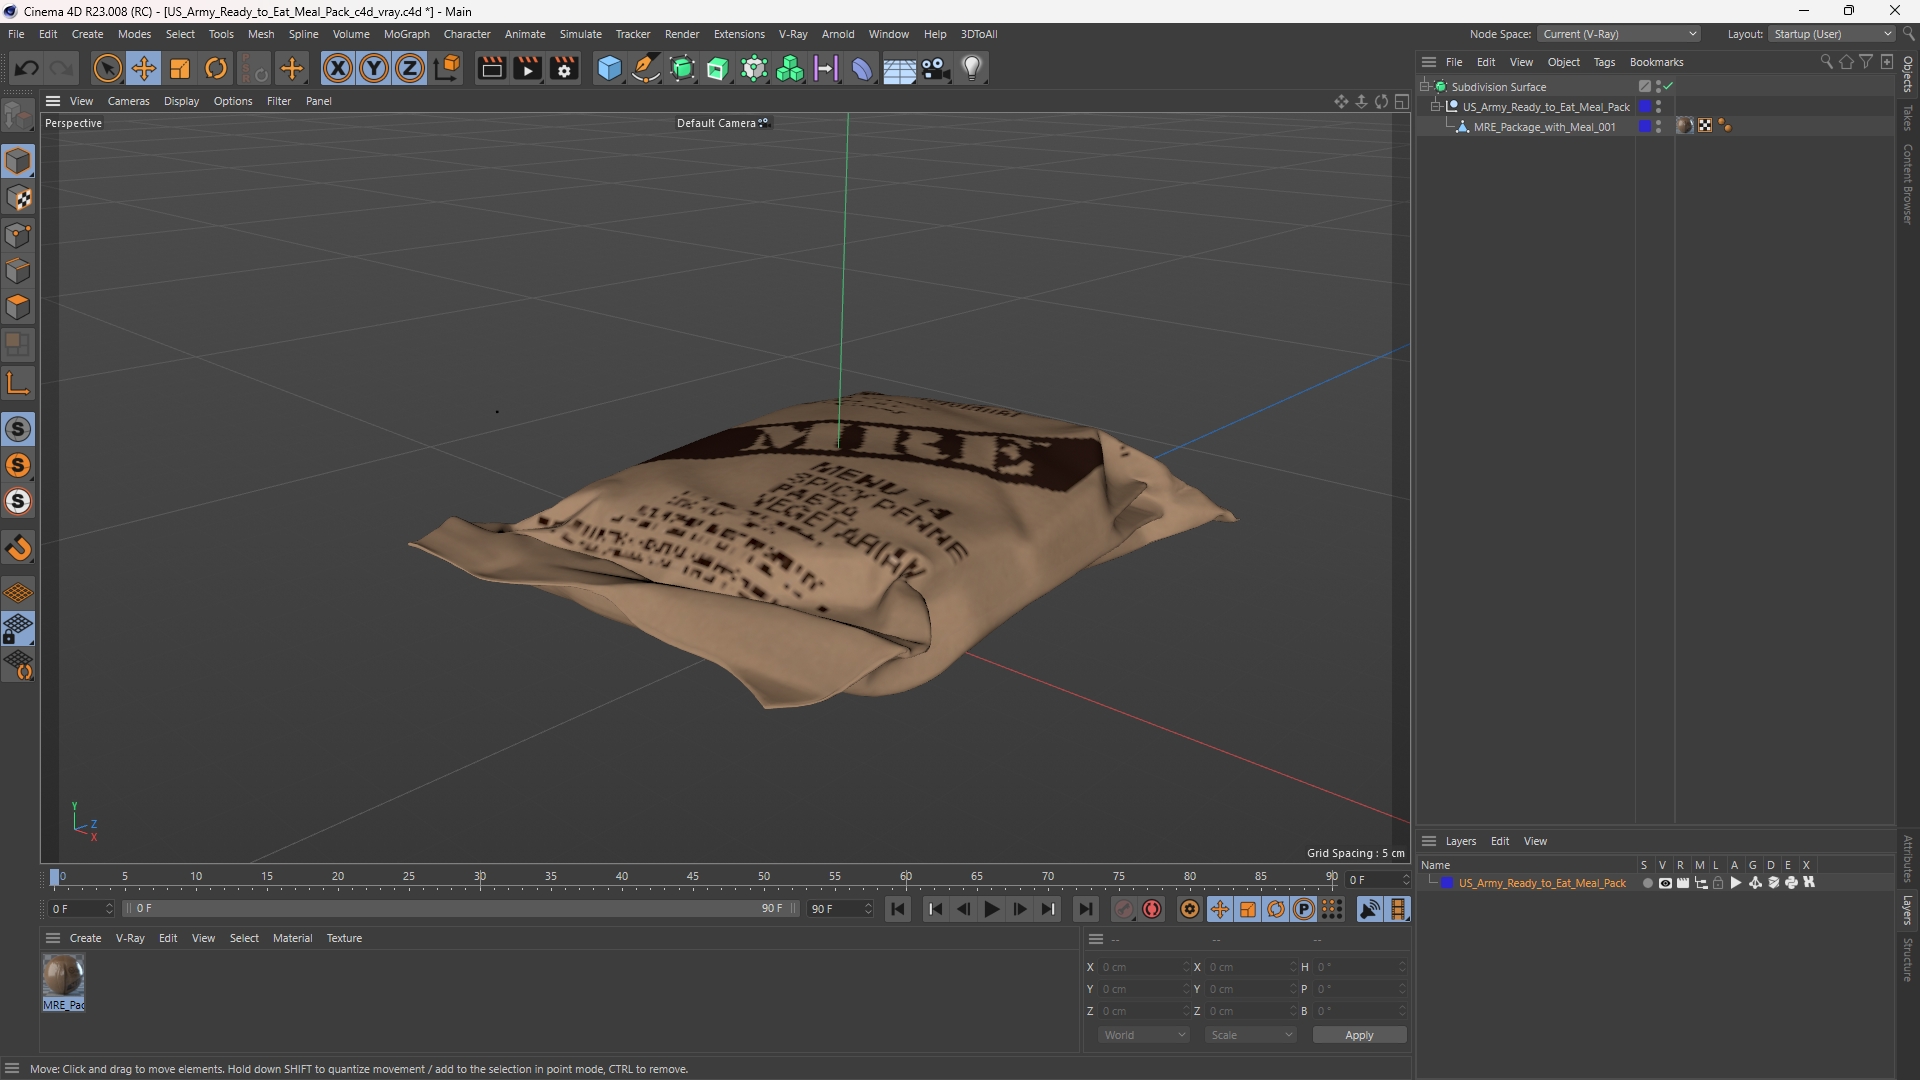This screenshot has height=1080, width=1920.
Task: Add a Subdivision Surface generator
Action: [x=683, y=68]
